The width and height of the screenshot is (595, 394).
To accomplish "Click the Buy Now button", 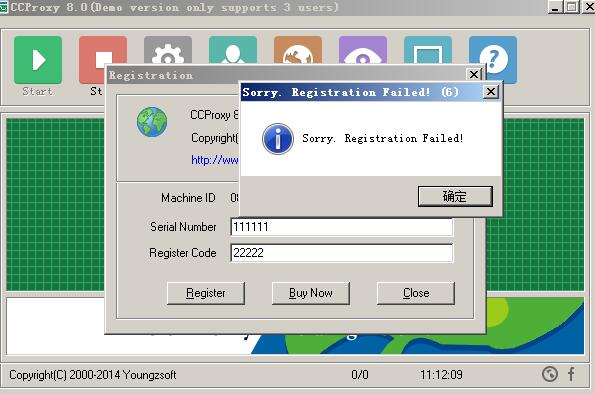I will coord(311,293).
